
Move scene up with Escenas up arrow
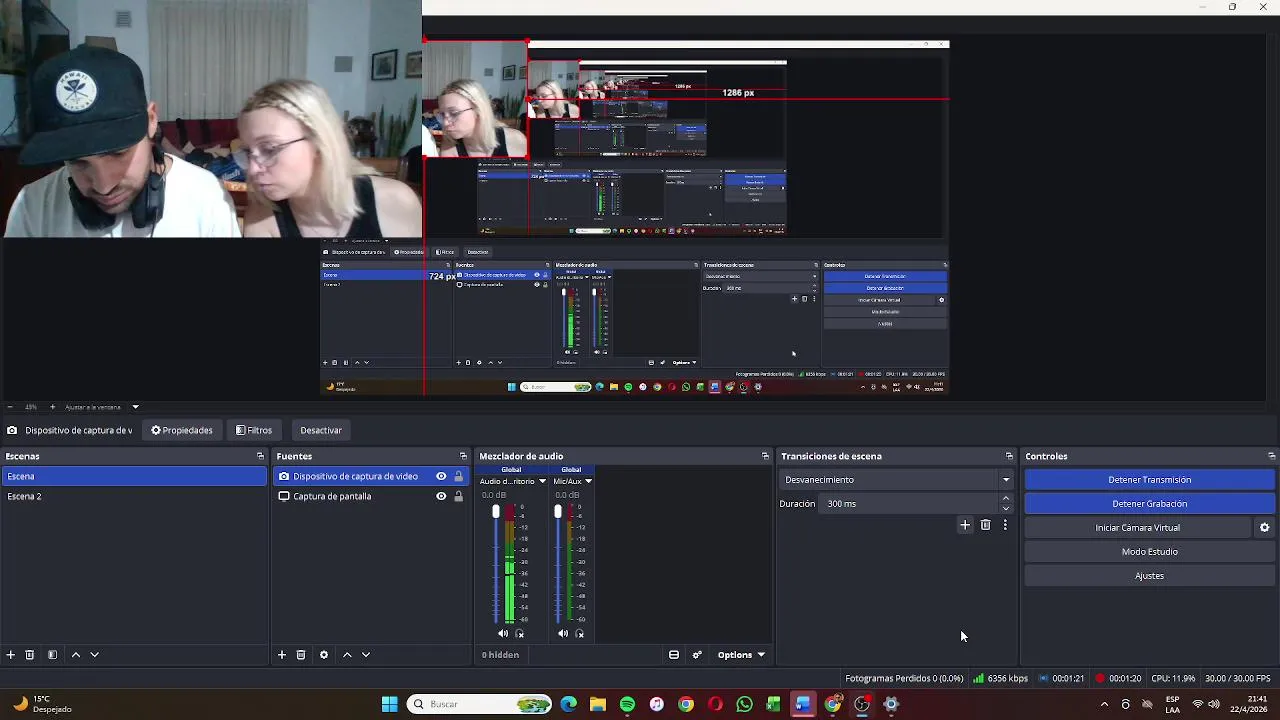pos(75,655)
